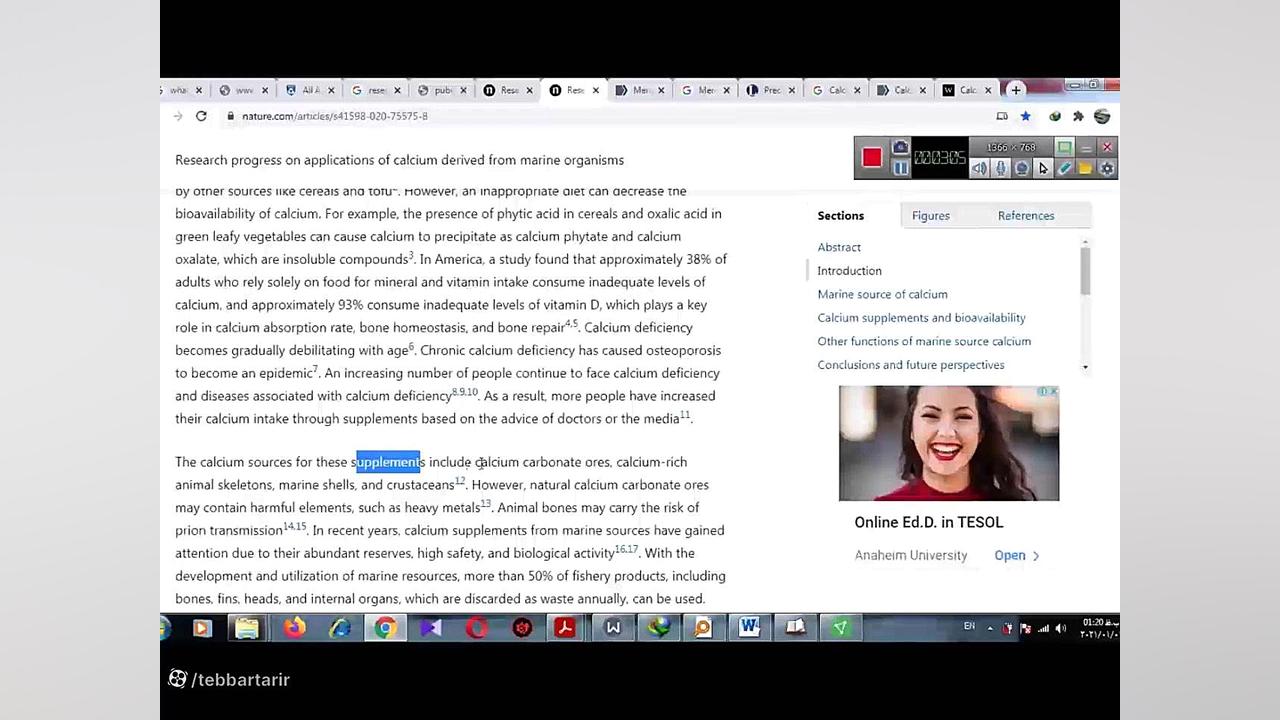
Task: Open recorder settings gear
Action: click(1107, 169)
